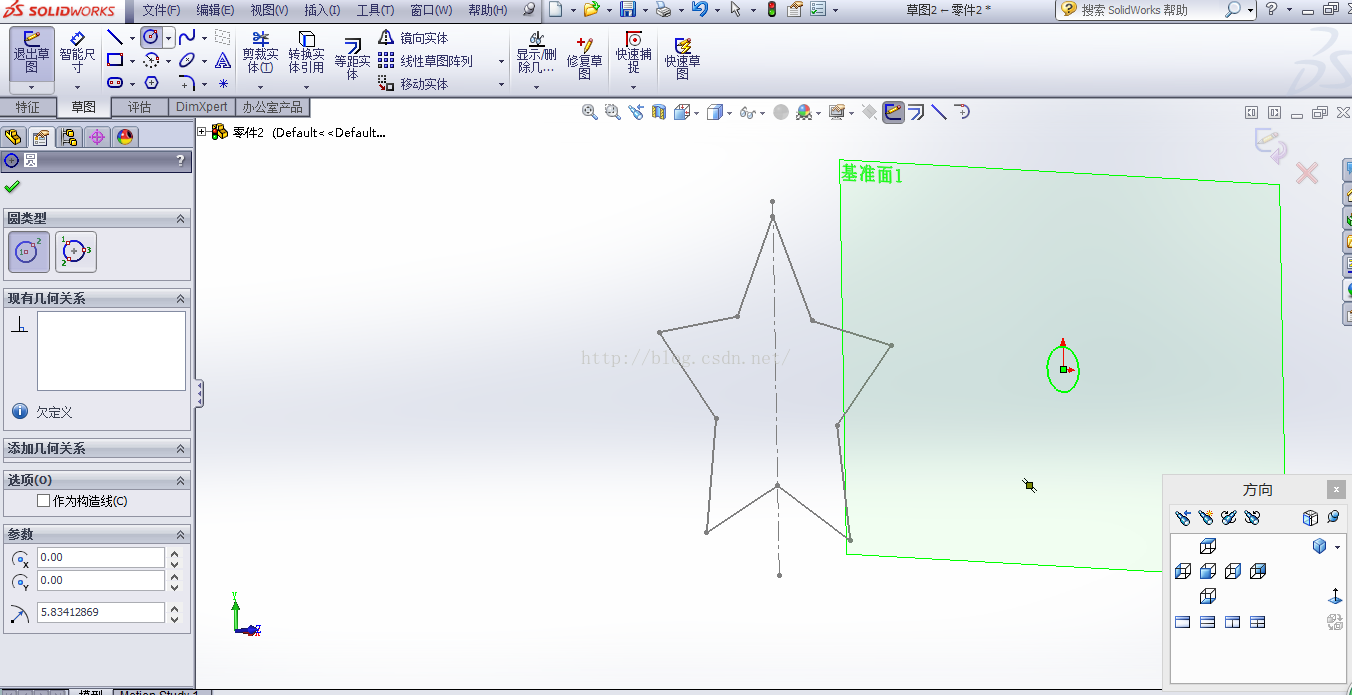Switch to the 评估 tab
The image size is (1352, 695).
[140, 107]
